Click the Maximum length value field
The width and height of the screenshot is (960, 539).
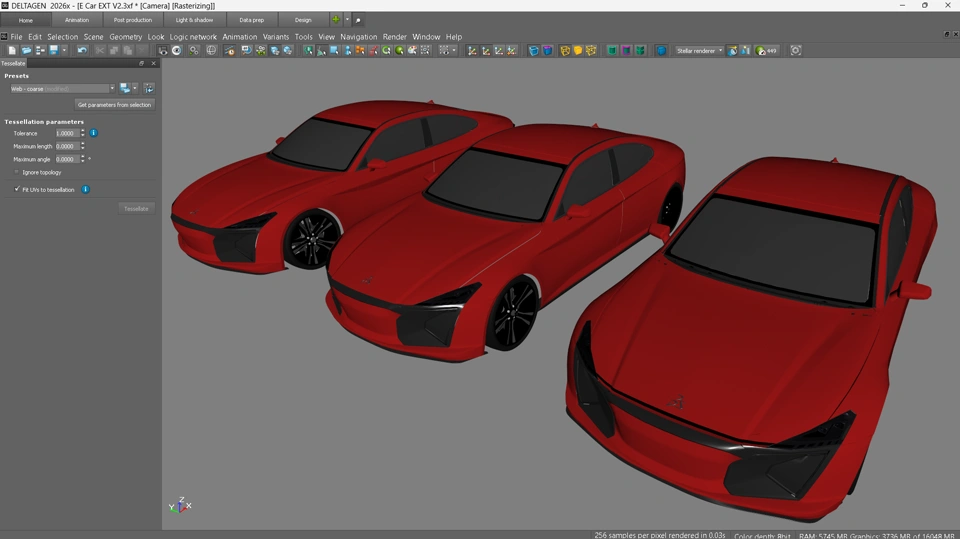click(x=67, y=146)
